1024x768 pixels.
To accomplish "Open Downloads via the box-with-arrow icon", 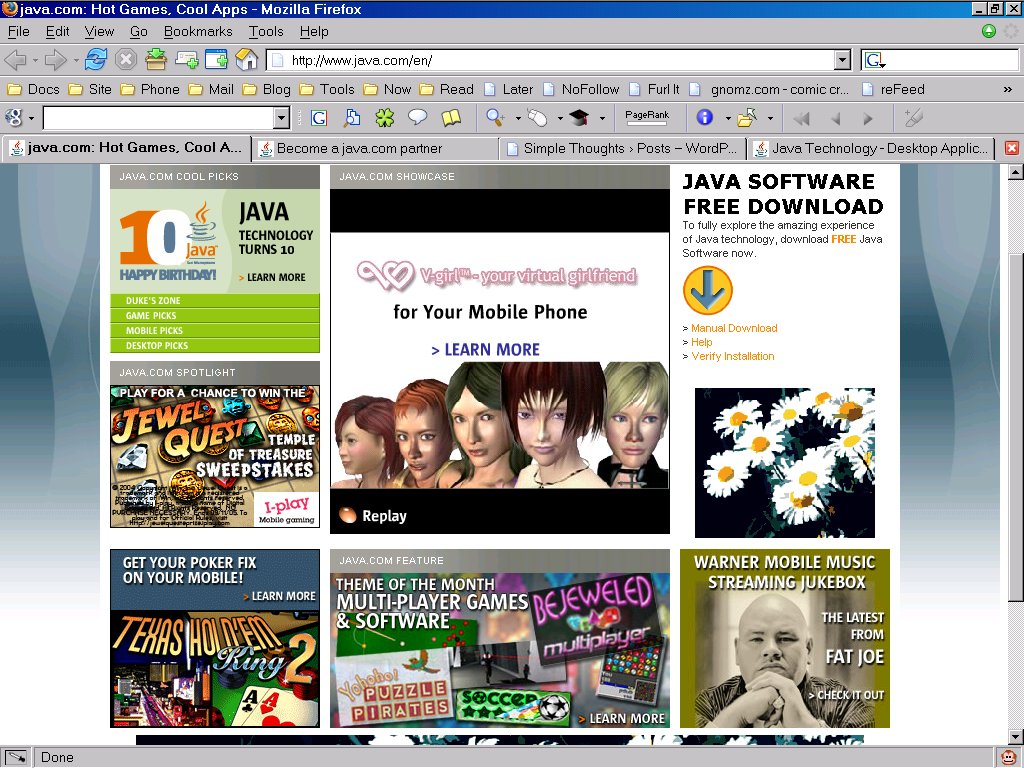I will [x=156, y=60].
